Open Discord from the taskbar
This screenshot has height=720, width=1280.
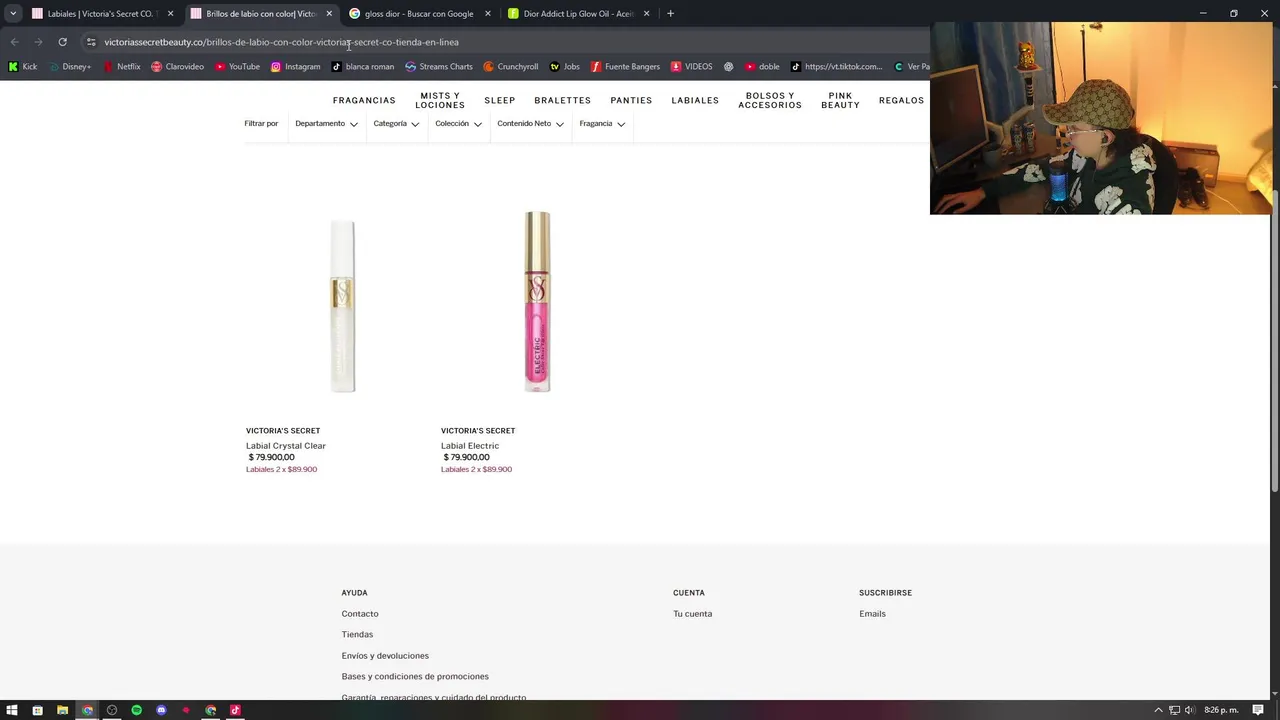(x=161, y=710)
